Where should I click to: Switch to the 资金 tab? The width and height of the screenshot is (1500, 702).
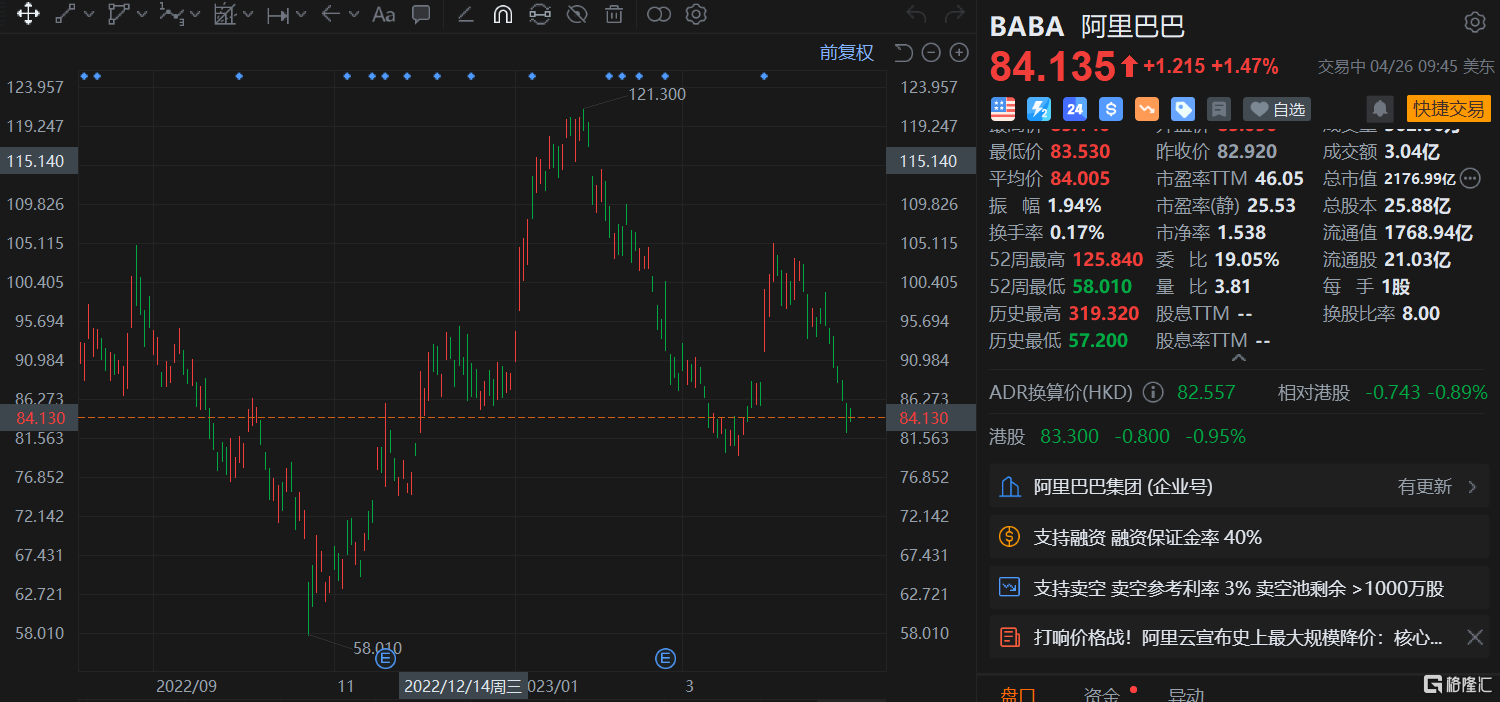point(1102,694)
